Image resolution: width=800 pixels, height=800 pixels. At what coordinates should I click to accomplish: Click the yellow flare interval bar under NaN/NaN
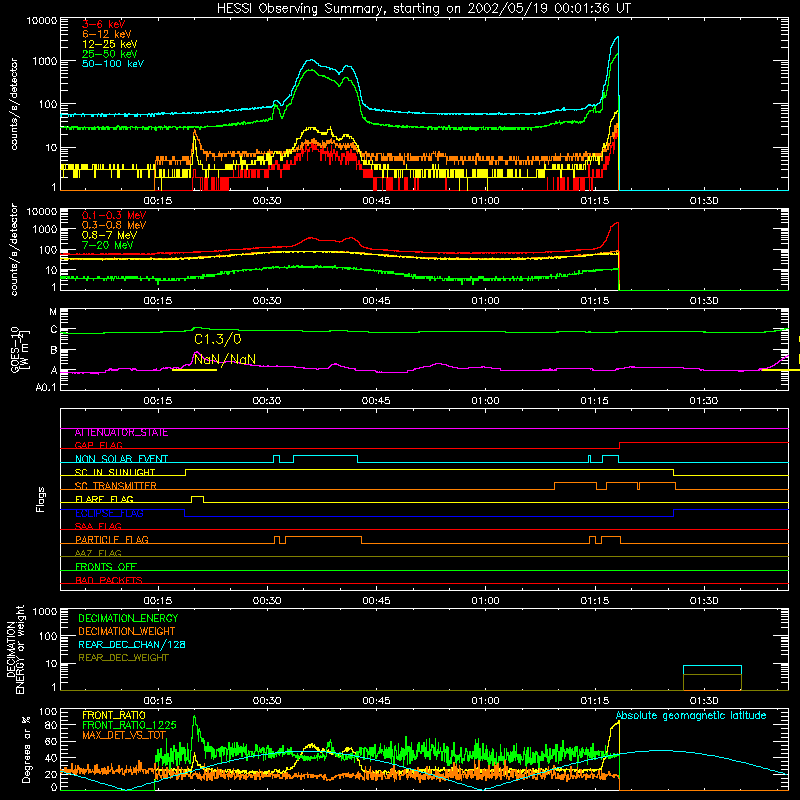tap(194, 369)
